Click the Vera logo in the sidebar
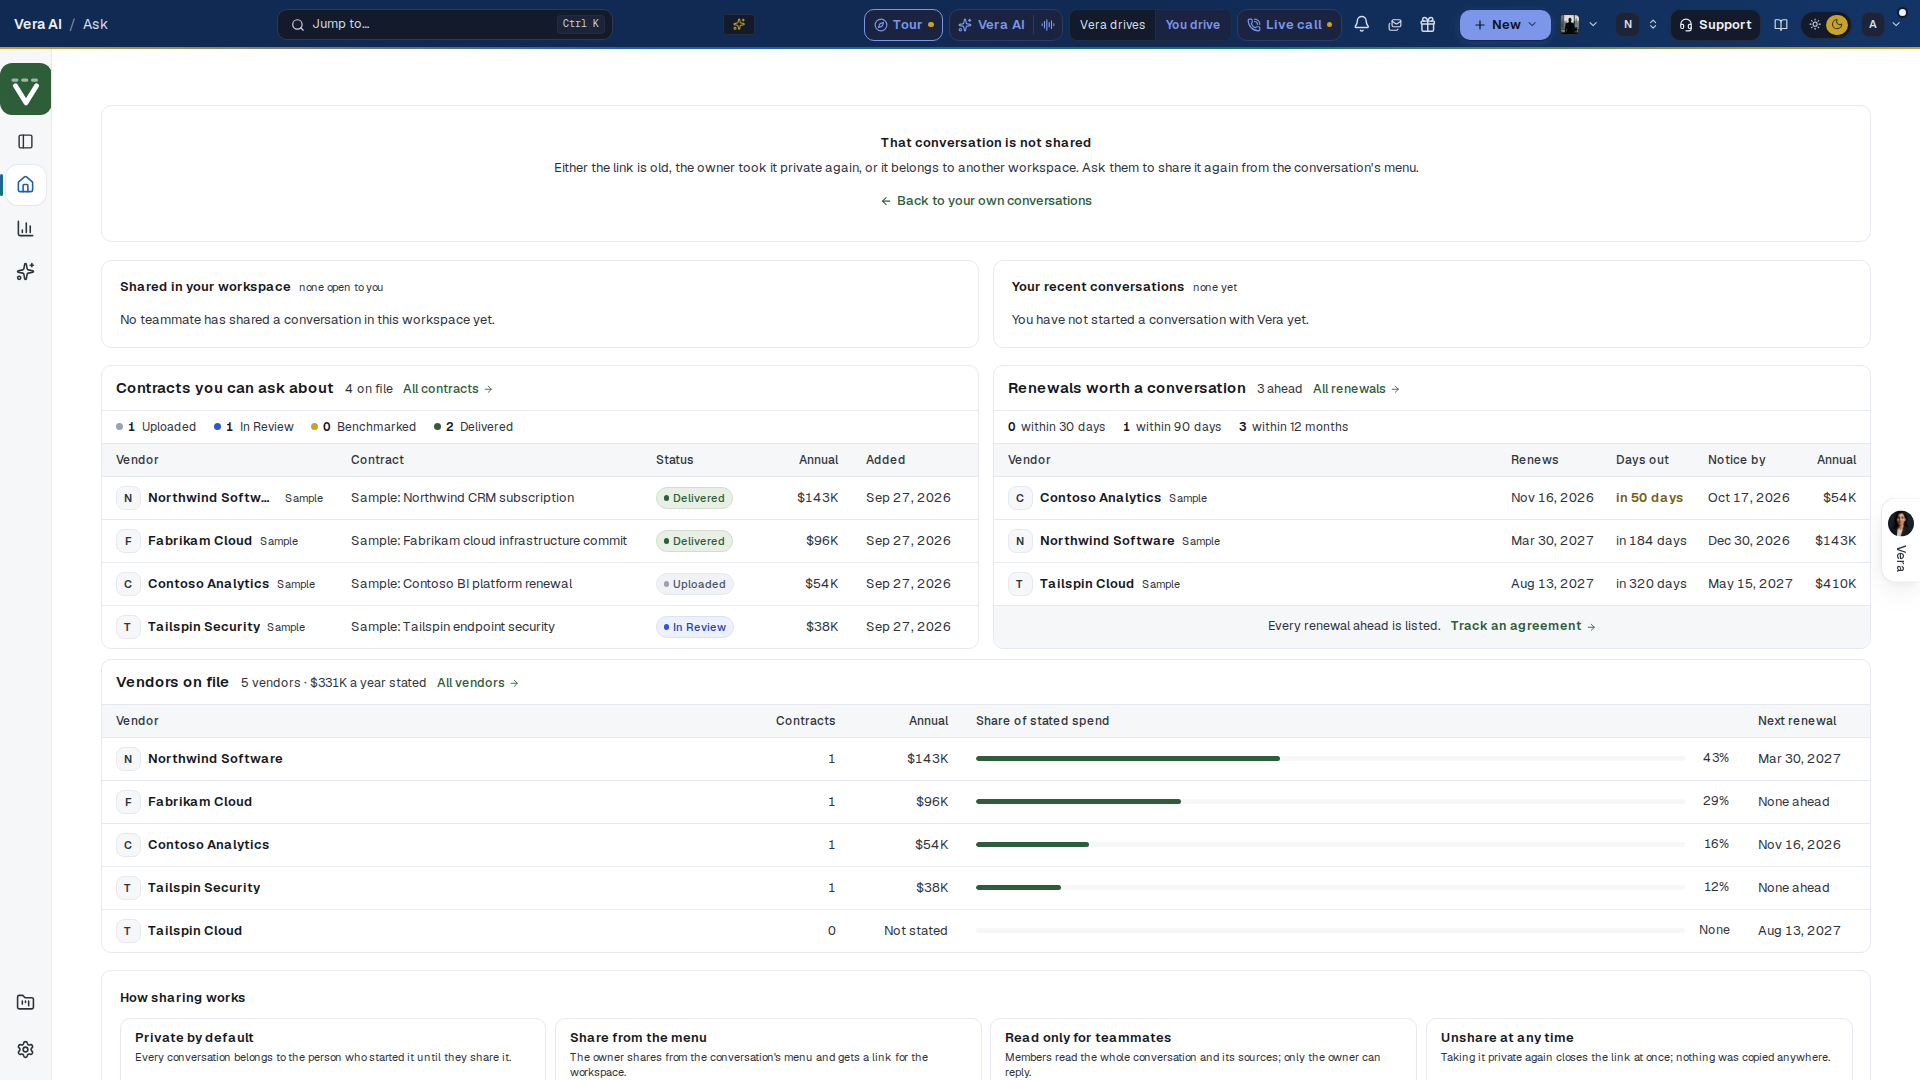1920x1080 pixels. [x=26, y=89]
